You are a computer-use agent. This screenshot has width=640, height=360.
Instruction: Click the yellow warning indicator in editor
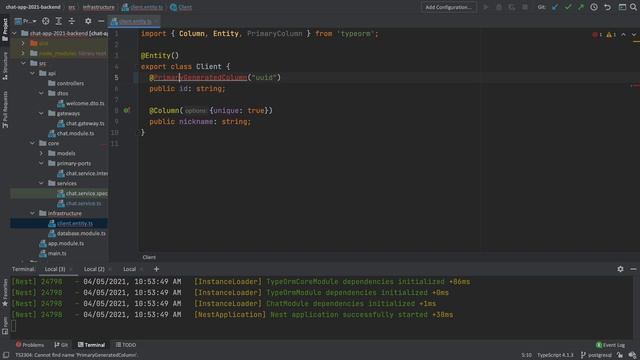tap(611, 35)
